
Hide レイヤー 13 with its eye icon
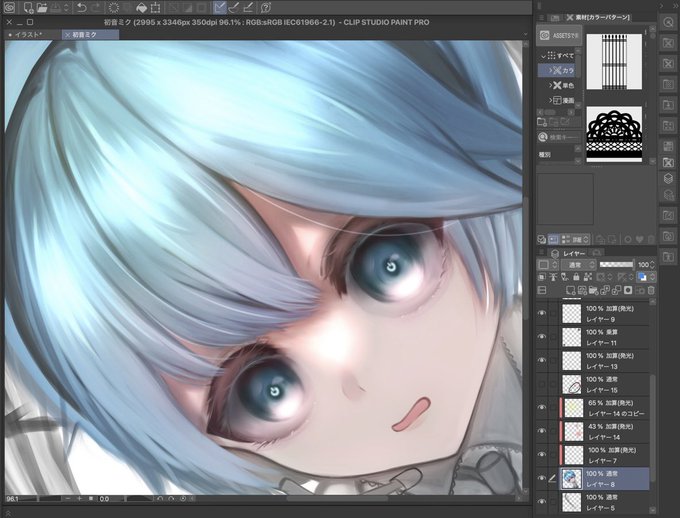[x=542, y=361]
